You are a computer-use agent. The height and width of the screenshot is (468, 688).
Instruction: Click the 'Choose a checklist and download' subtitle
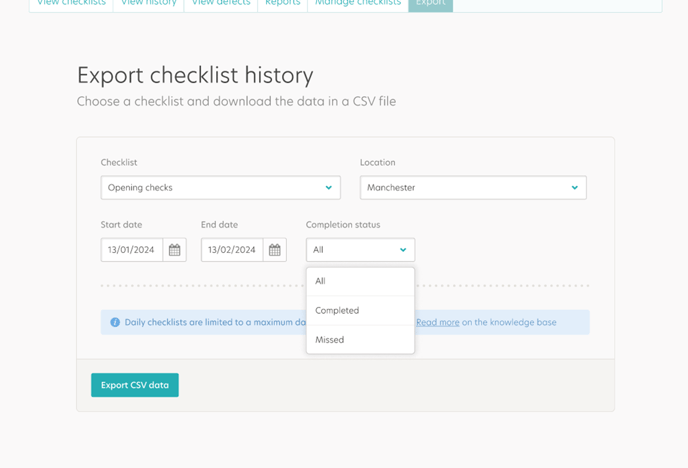click(236, 101)
